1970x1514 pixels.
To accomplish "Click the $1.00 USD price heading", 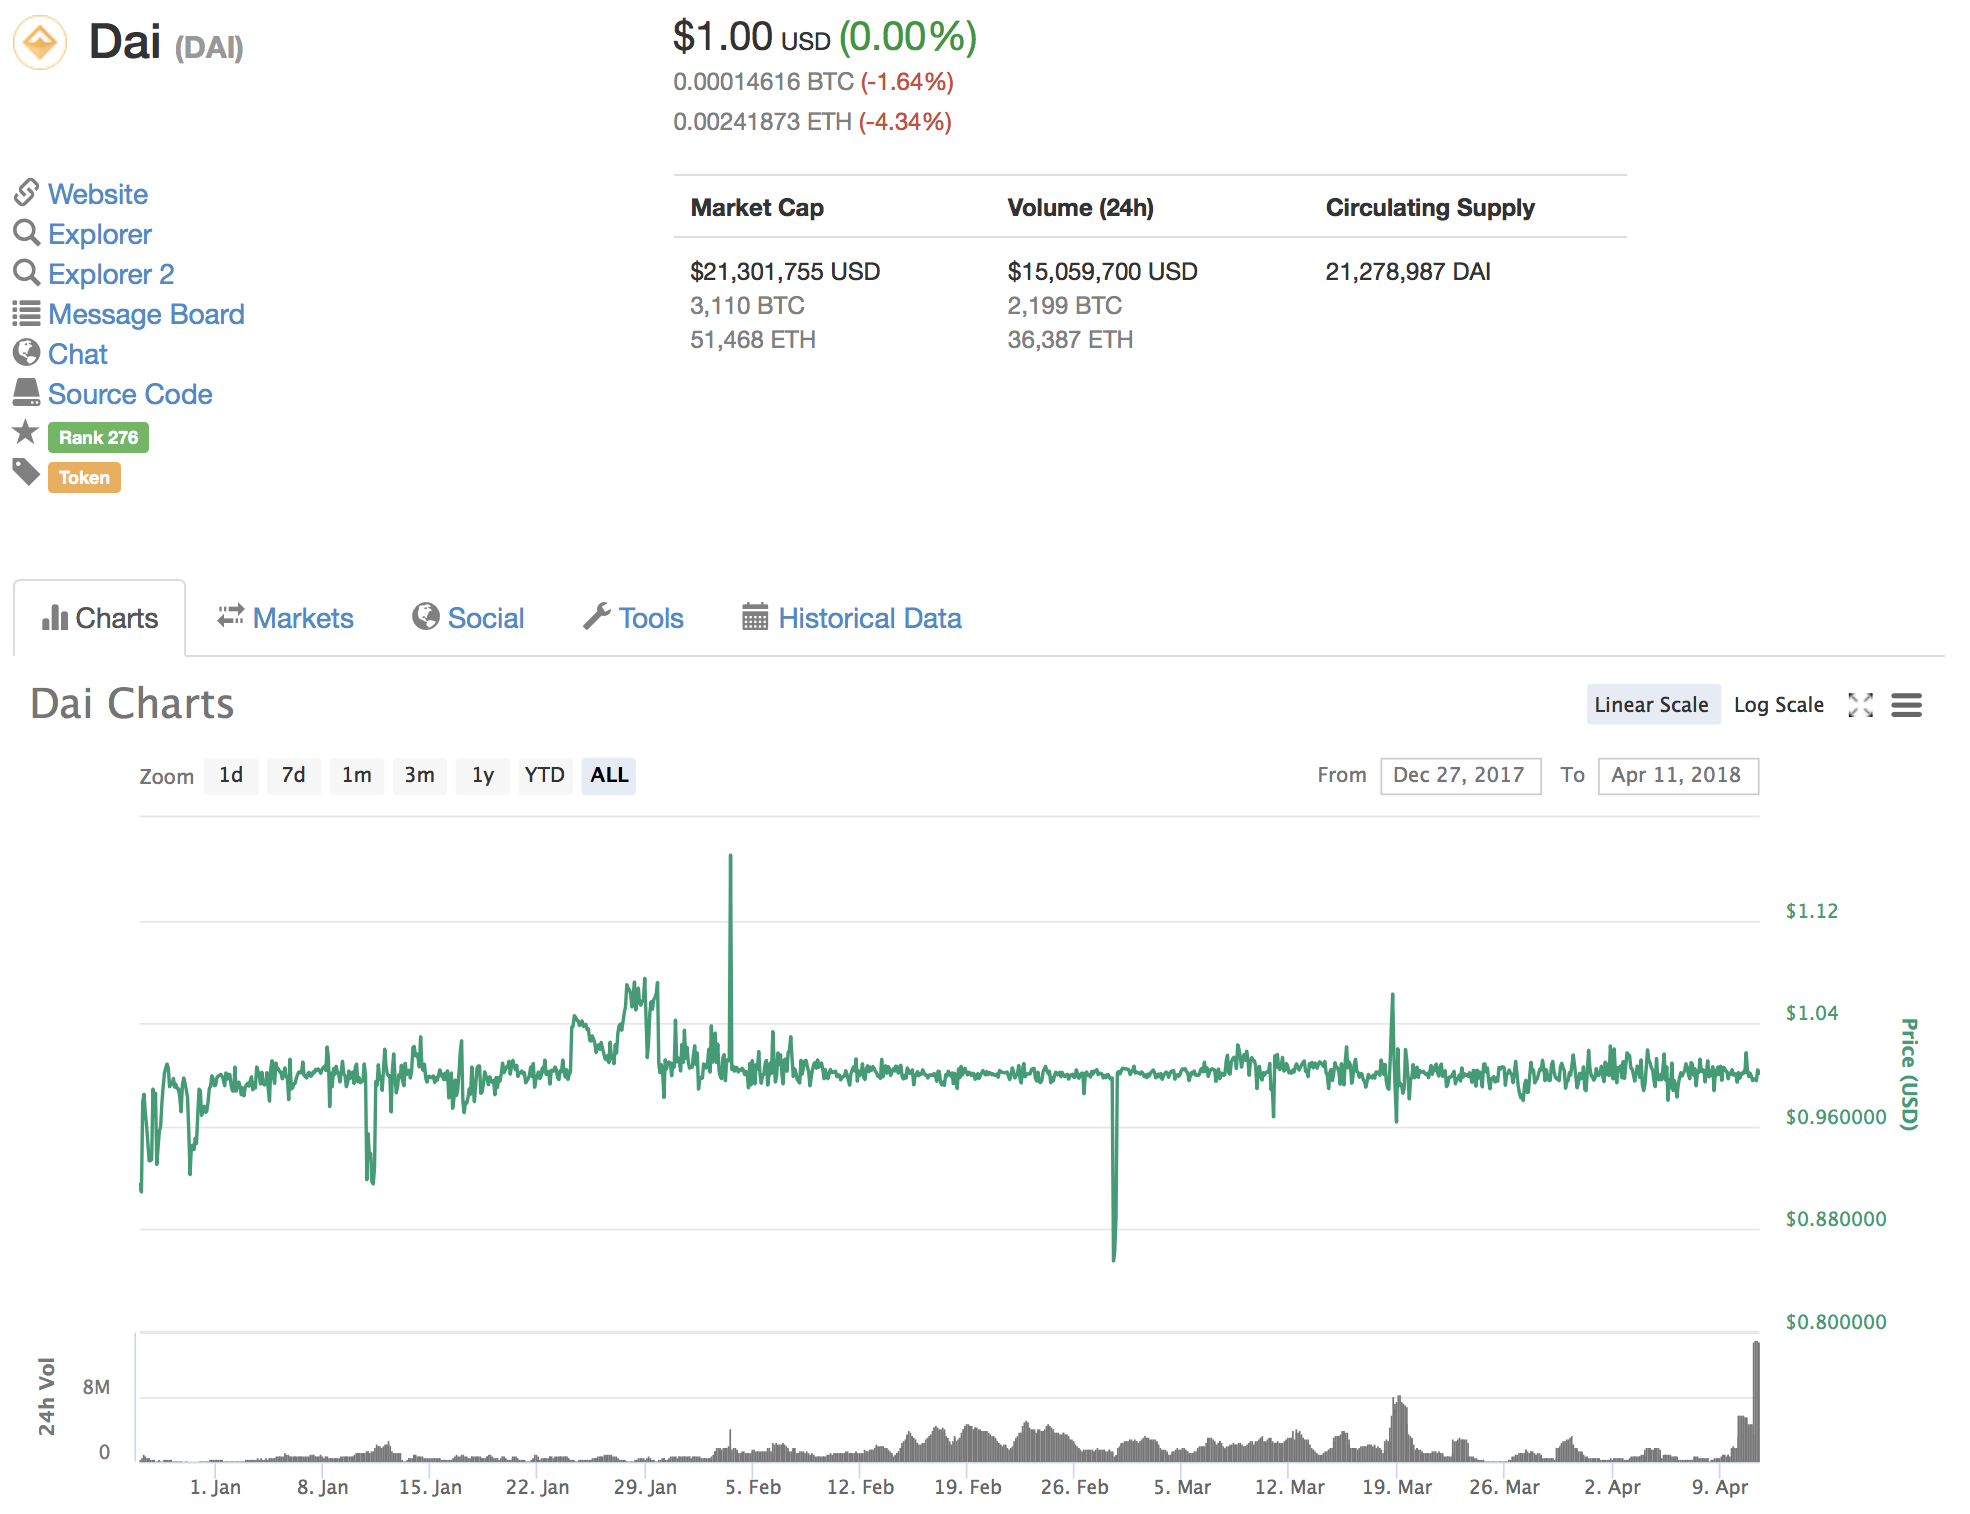I will pos(751,37).
